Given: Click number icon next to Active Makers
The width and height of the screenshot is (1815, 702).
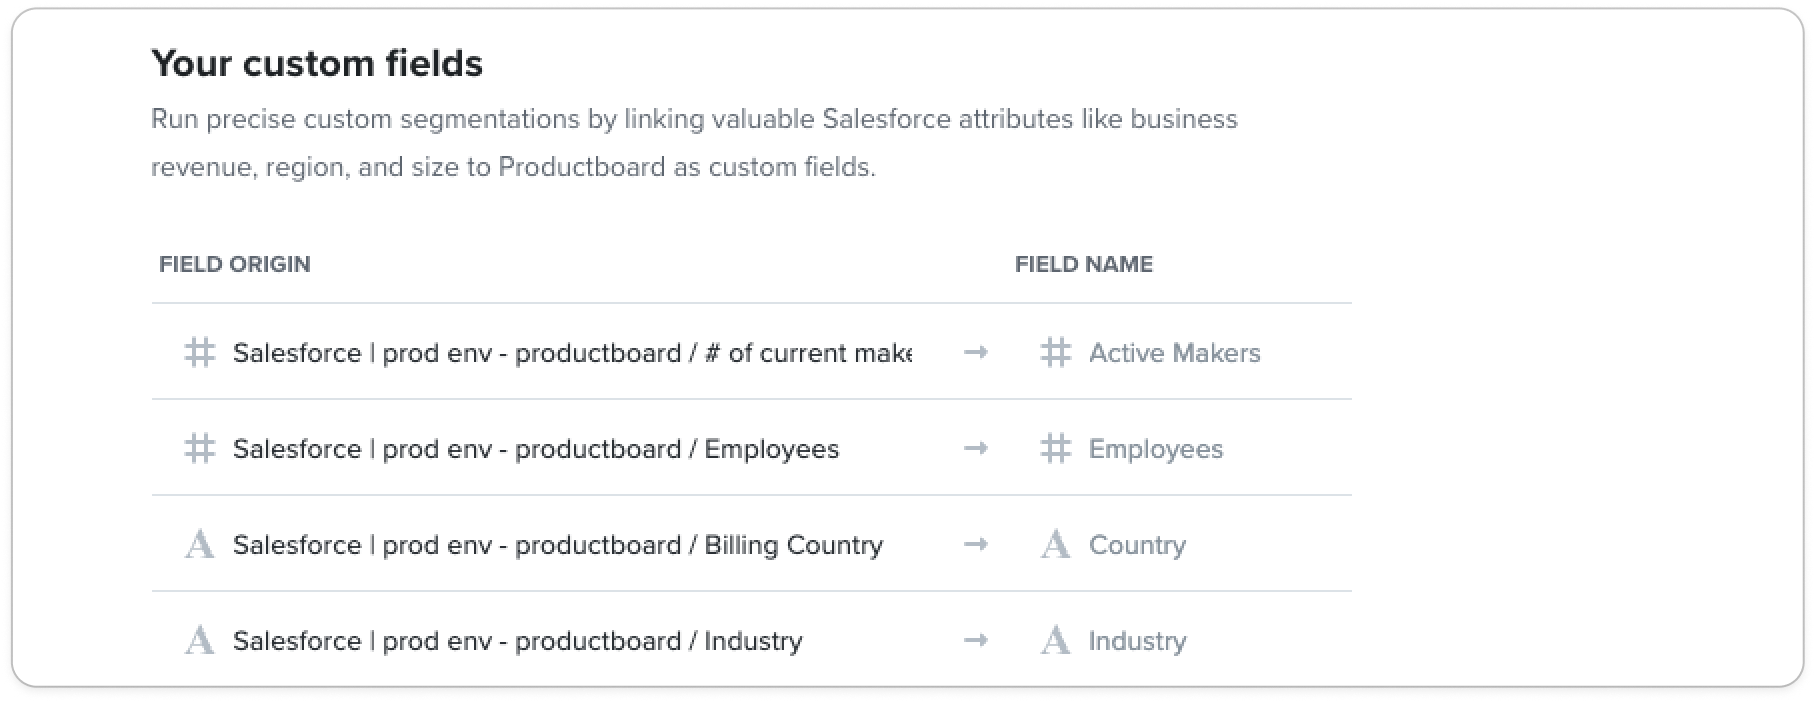Looking at the screenshot, I should click(x=1056, y=352).
